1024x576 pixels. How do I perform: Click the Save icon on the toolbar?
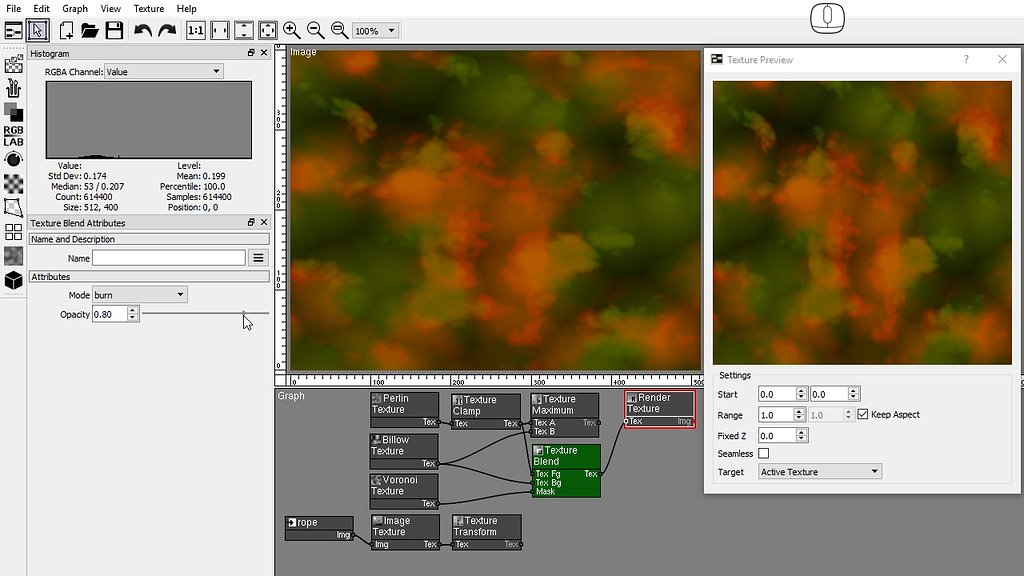click(x=112, y=30)
